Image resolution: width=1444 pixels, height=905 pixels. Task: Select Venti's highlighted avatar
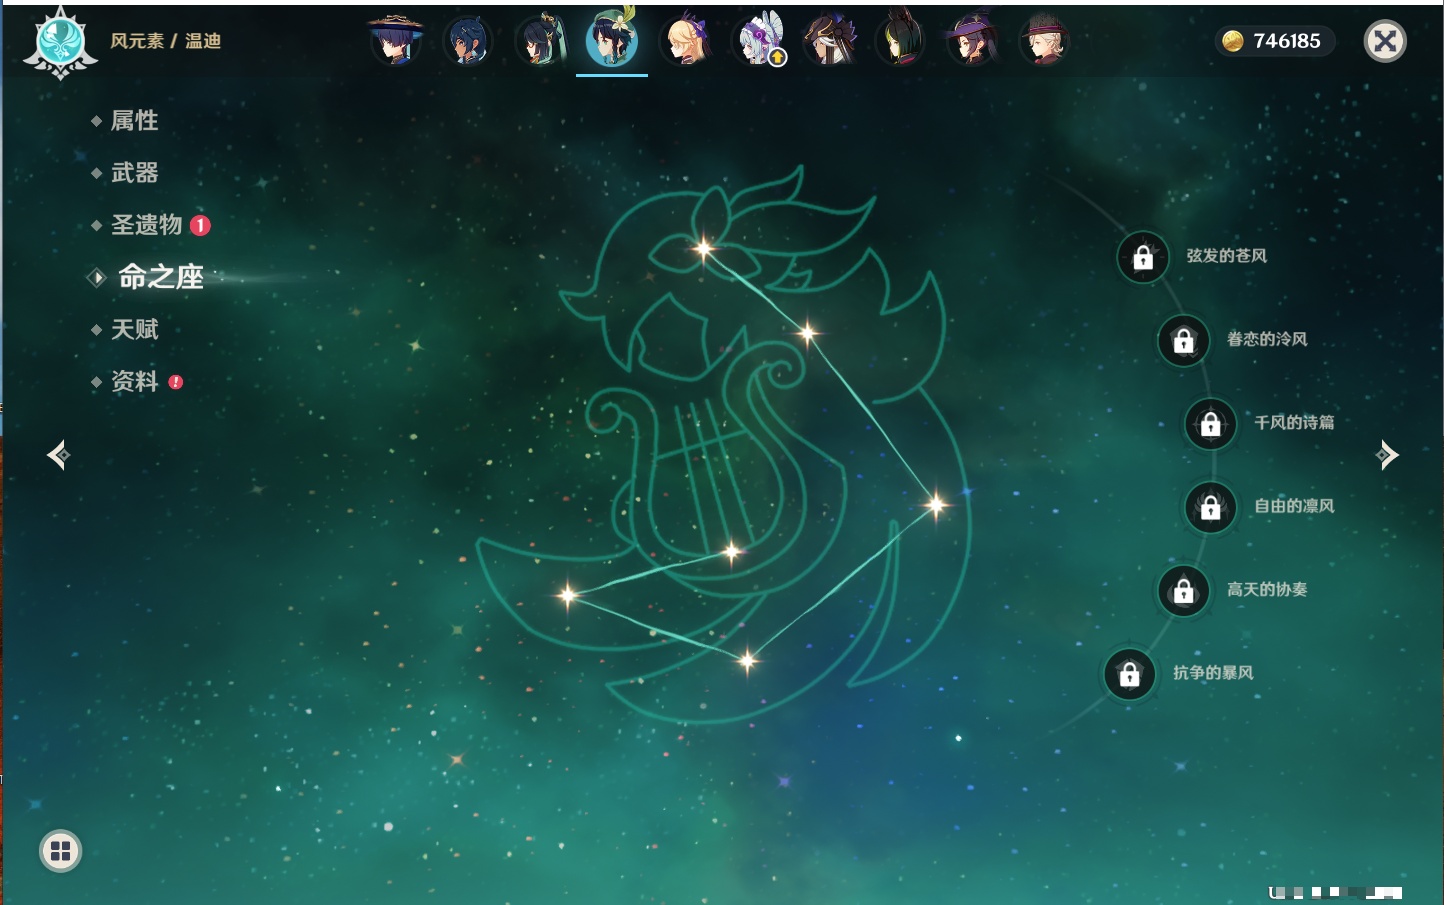point(612,39)
